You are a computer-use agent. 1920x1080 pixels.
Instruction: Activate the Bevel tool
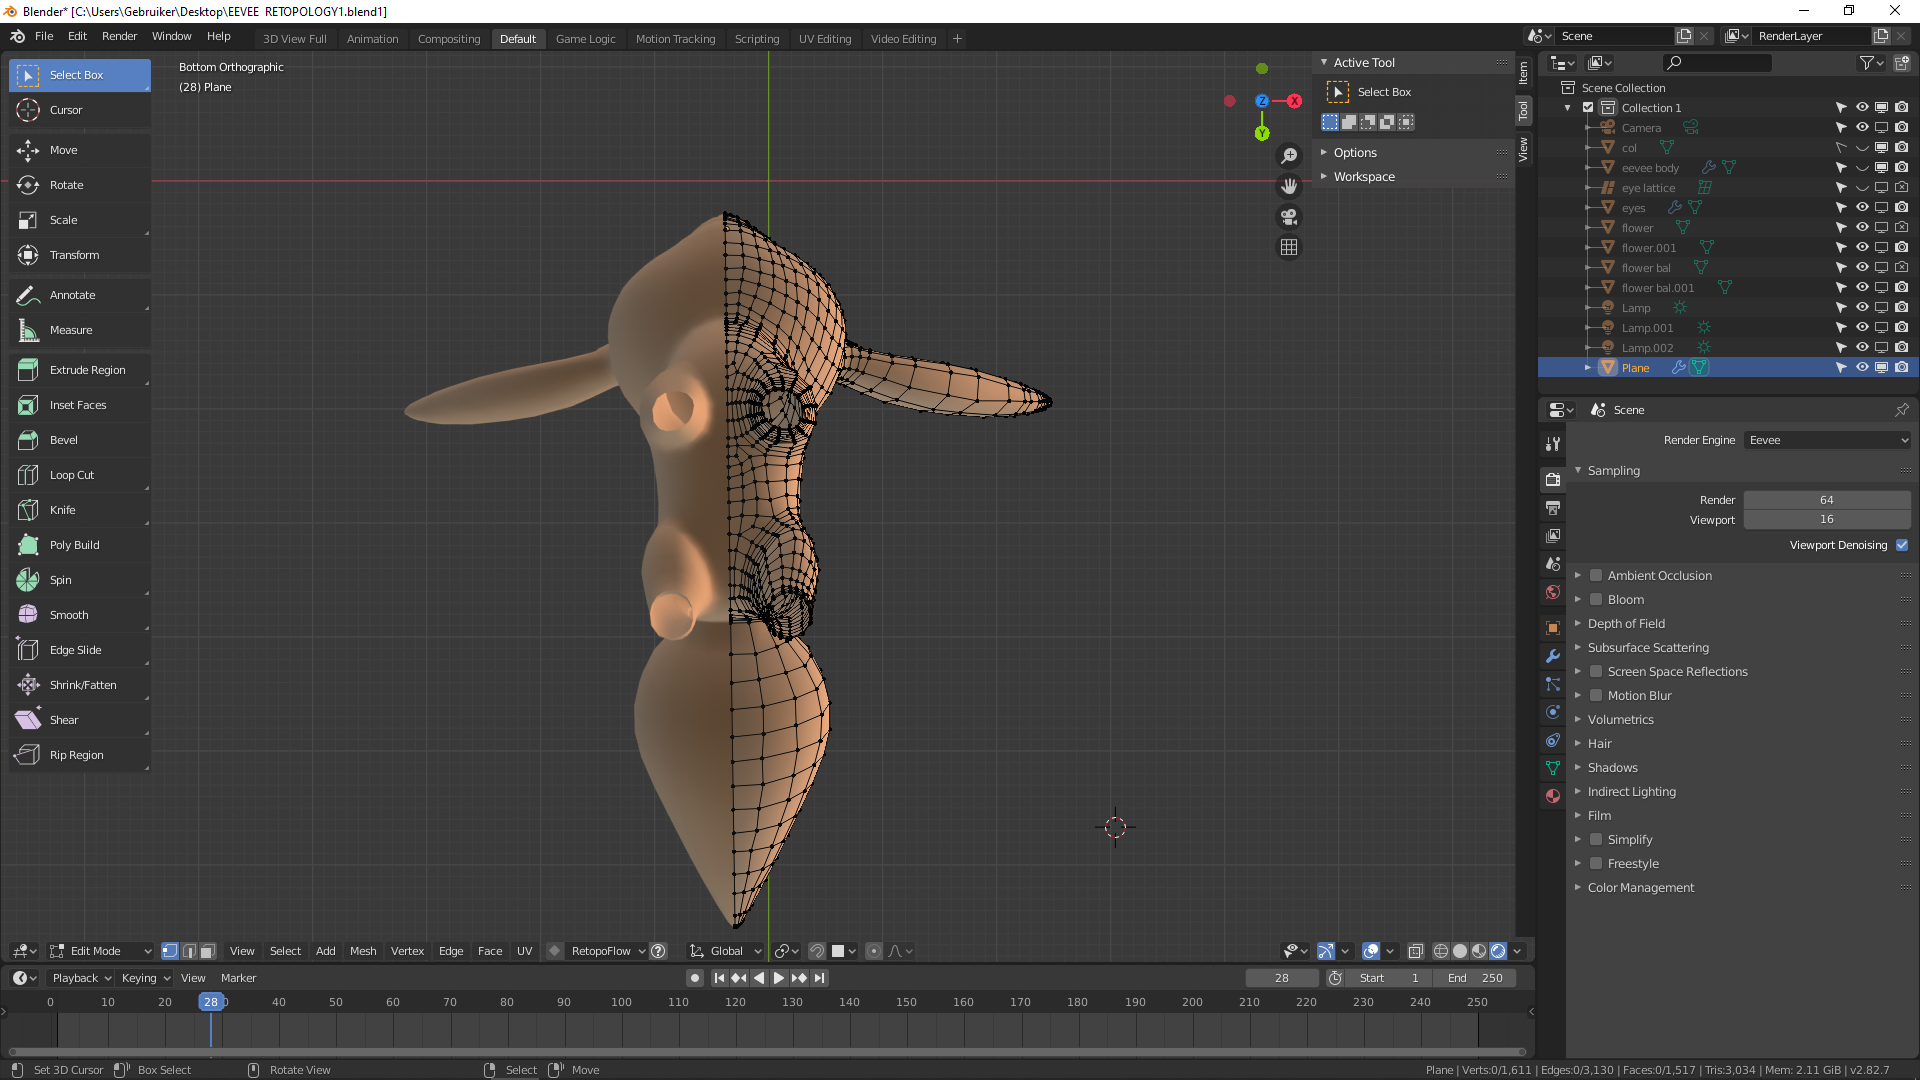(x=63, y=440)
